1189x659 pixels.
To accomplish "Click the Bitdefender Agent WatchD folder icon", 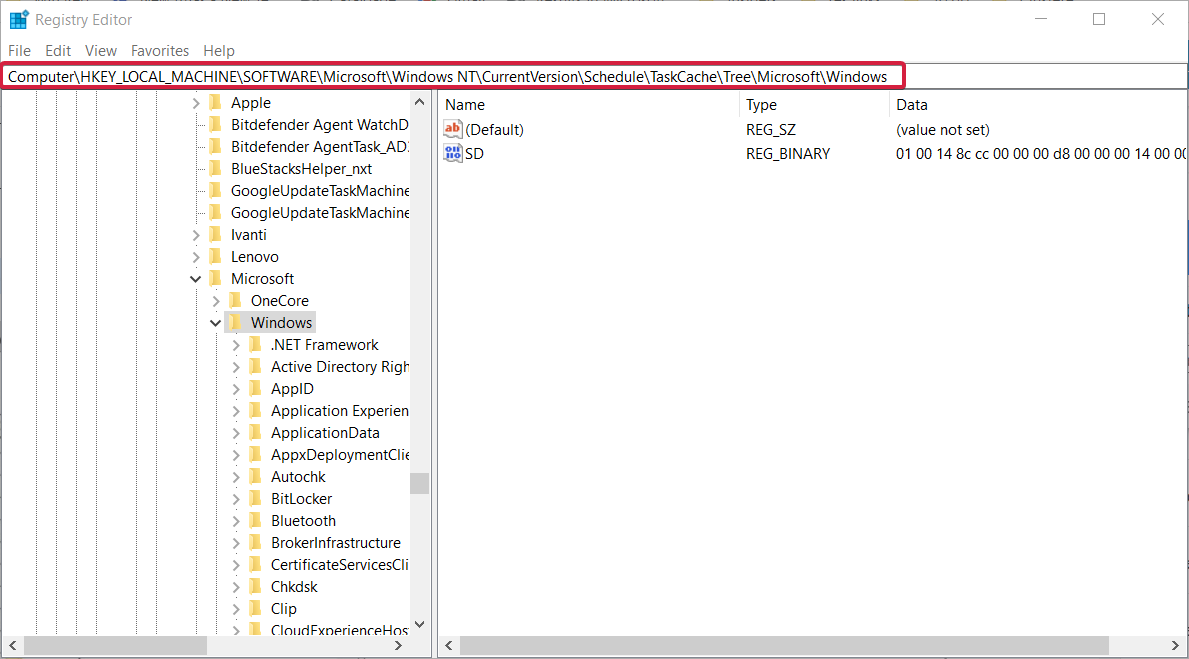I will pyautogui.click(x=215, y=124).
